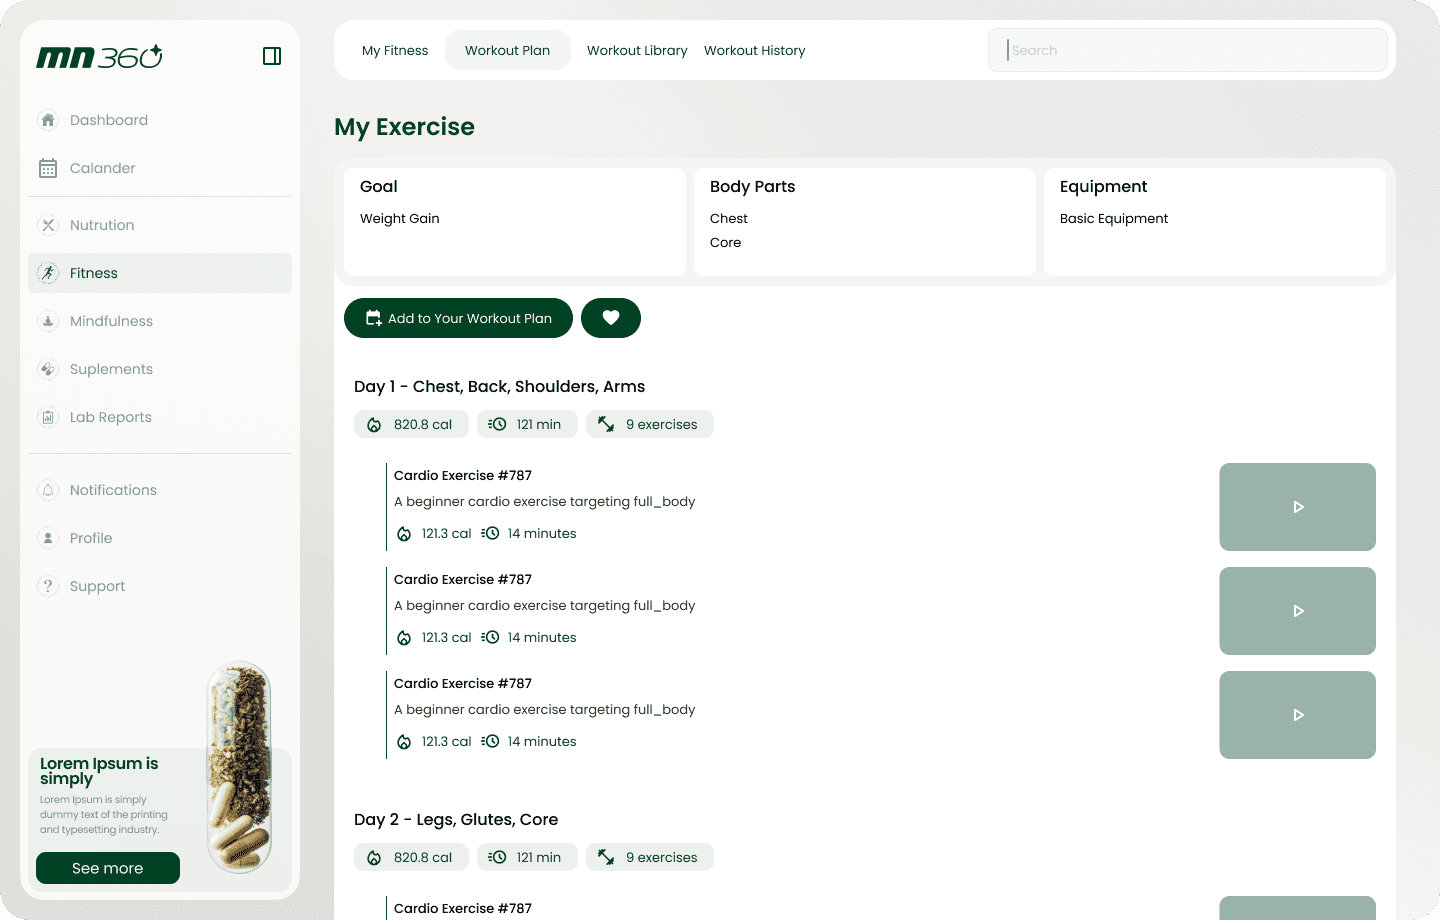This screenshot has height=920, width=1440.
Task: Click the Suplements pill icon
Action: coord(48,369)
